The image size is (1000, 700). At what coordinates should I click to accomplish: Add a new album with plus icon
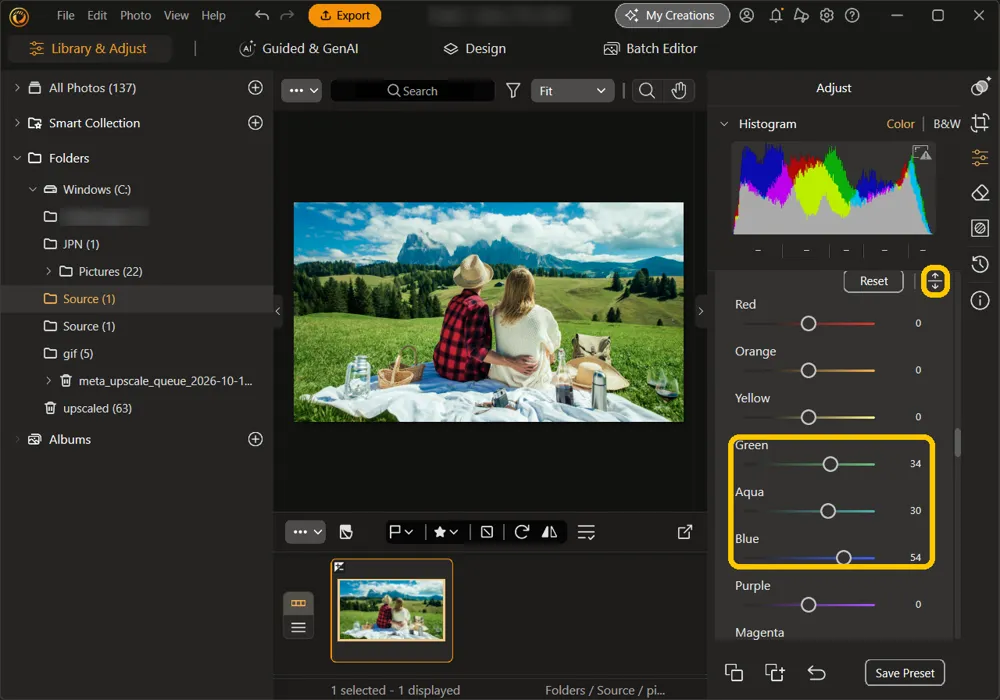coord(255,439)
